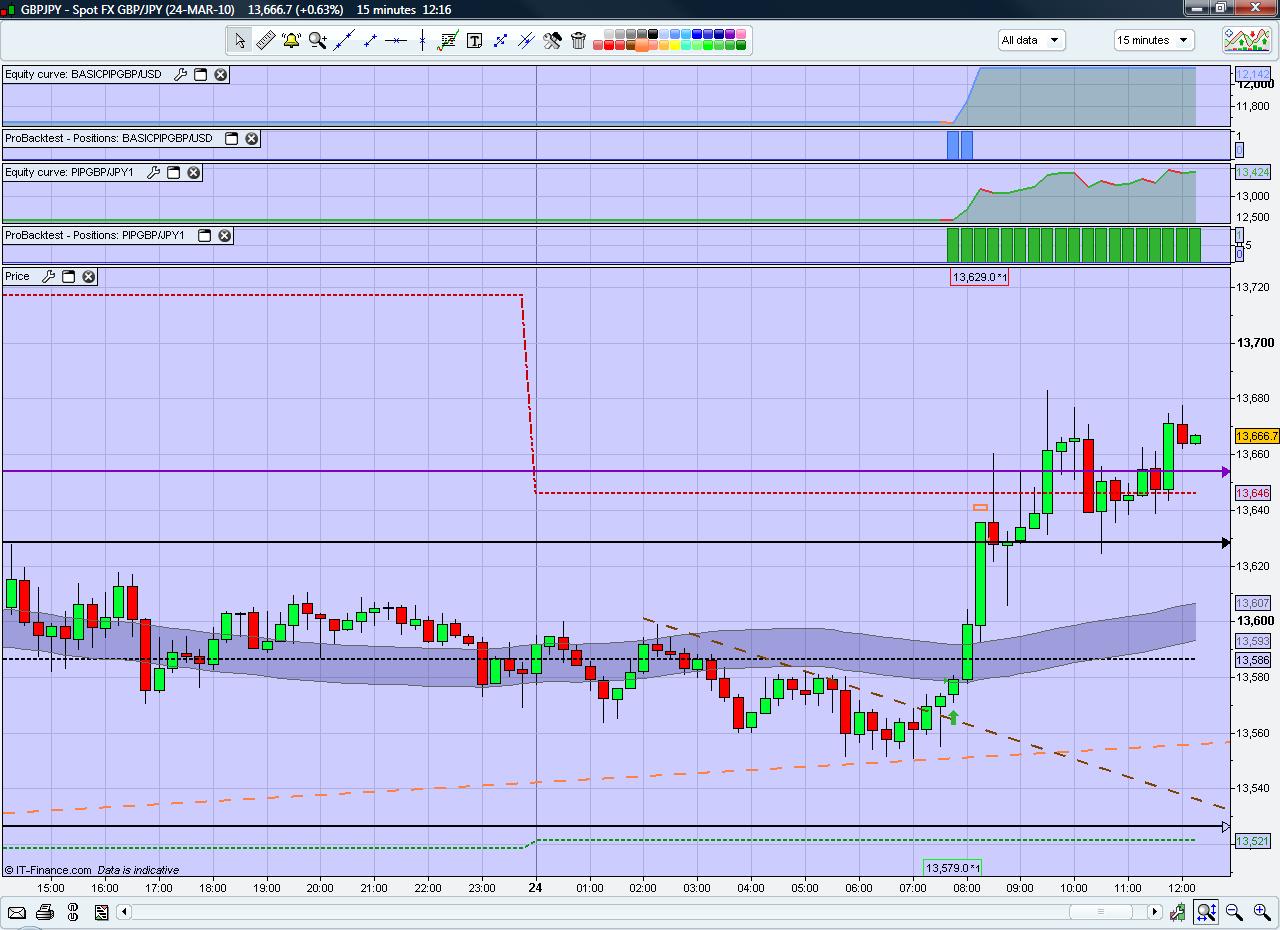Screen dimensions: 1280x930
Task: Select the ruler measurement tool
Action: coord(265,40)
